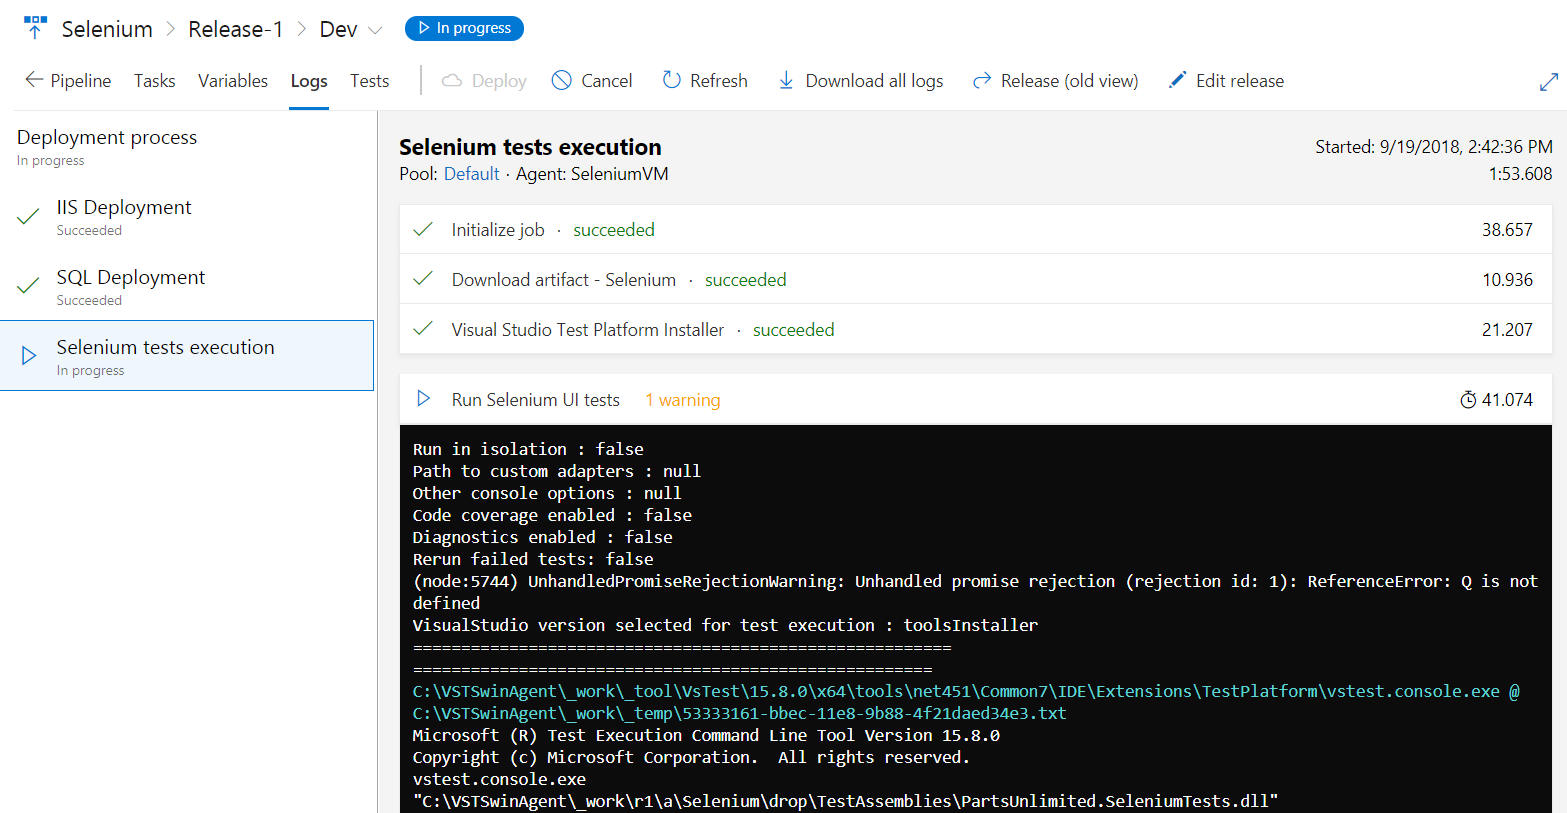Screen dimensions: 1567x813
Task: Click the 1:53.608 elapsed time
Action: coord(1520,174)
